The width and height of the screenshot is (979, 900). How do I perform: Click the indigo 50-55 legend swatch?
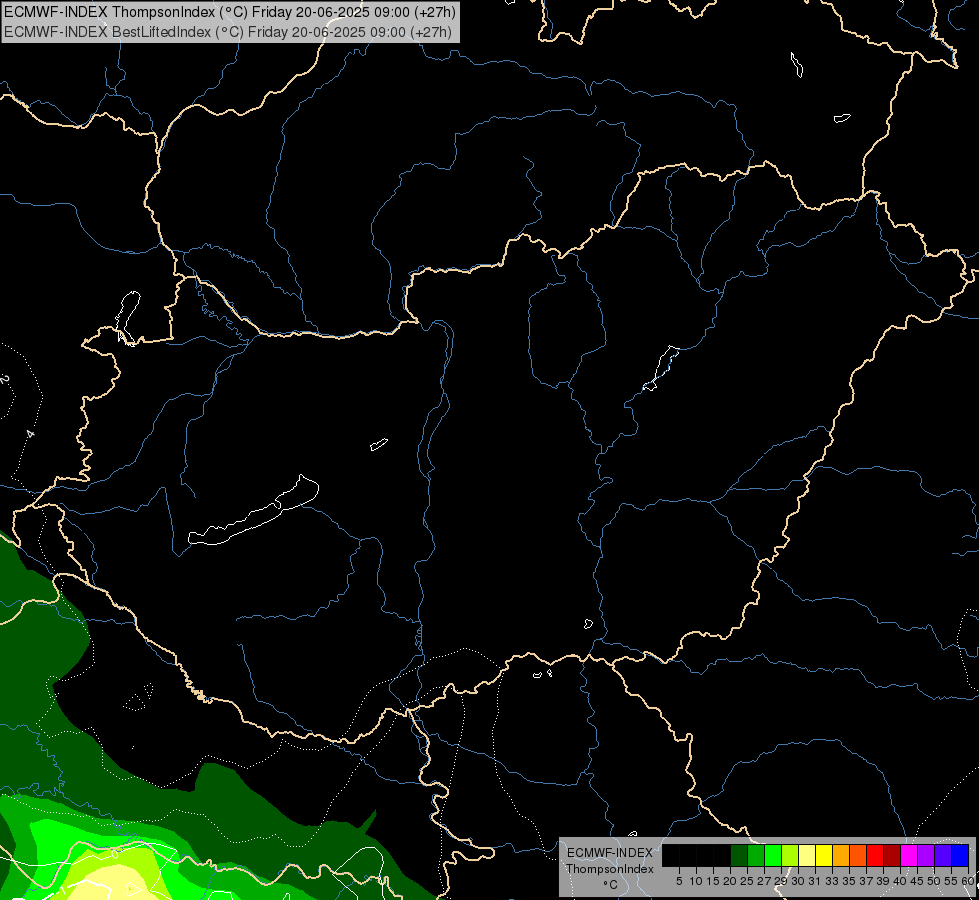(x=943, y=856)
